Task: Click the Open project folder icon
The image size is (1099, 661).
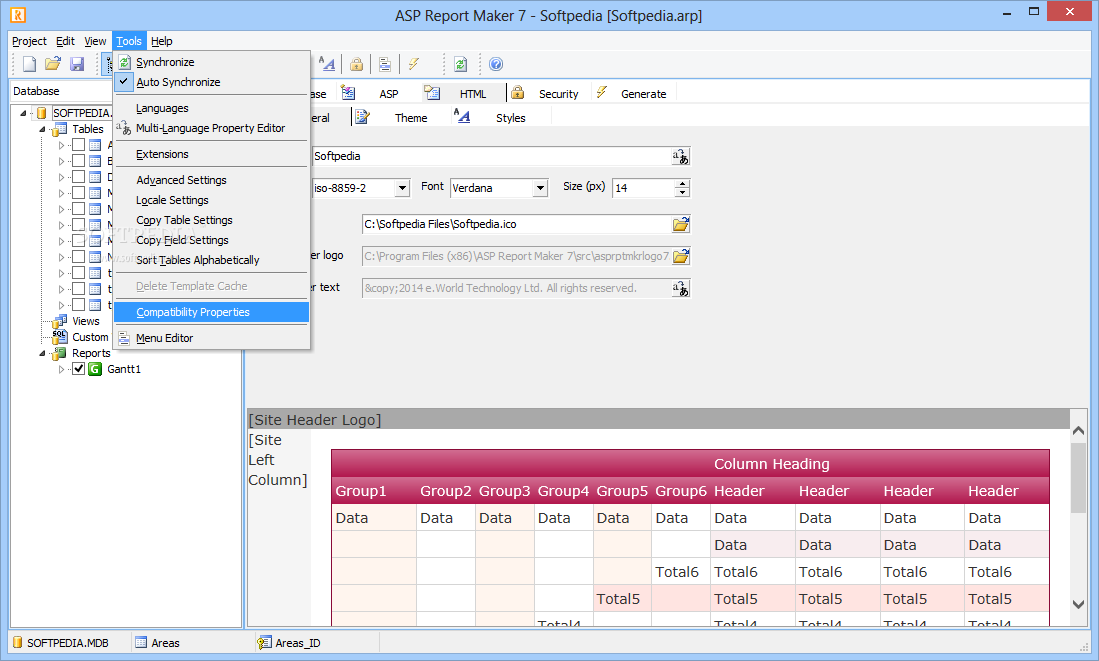Action: 53,64
